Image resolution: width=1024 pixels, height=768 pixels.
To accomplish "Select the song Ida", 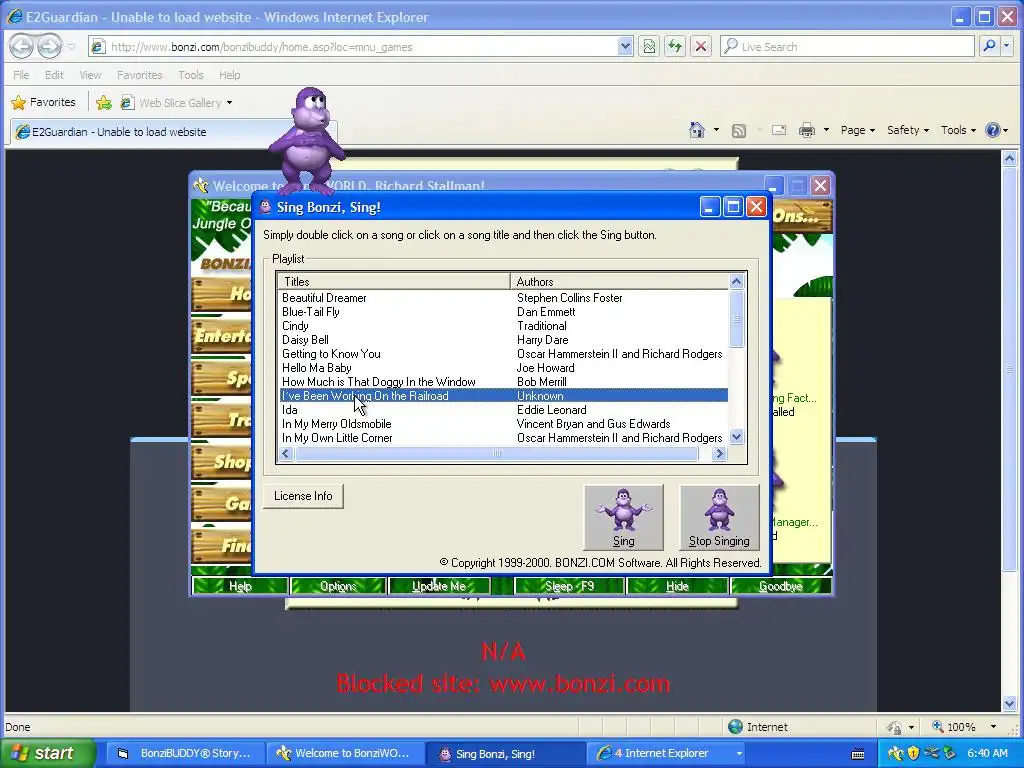I will point(503,410).
